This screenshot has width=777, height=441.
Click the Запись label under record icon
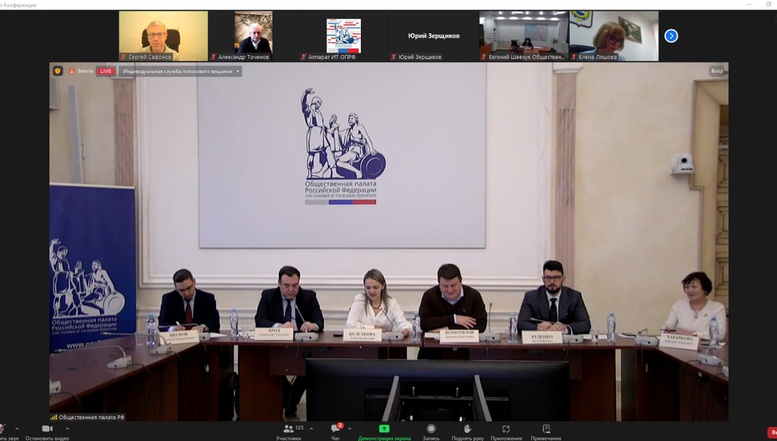[x=431, y=438]
